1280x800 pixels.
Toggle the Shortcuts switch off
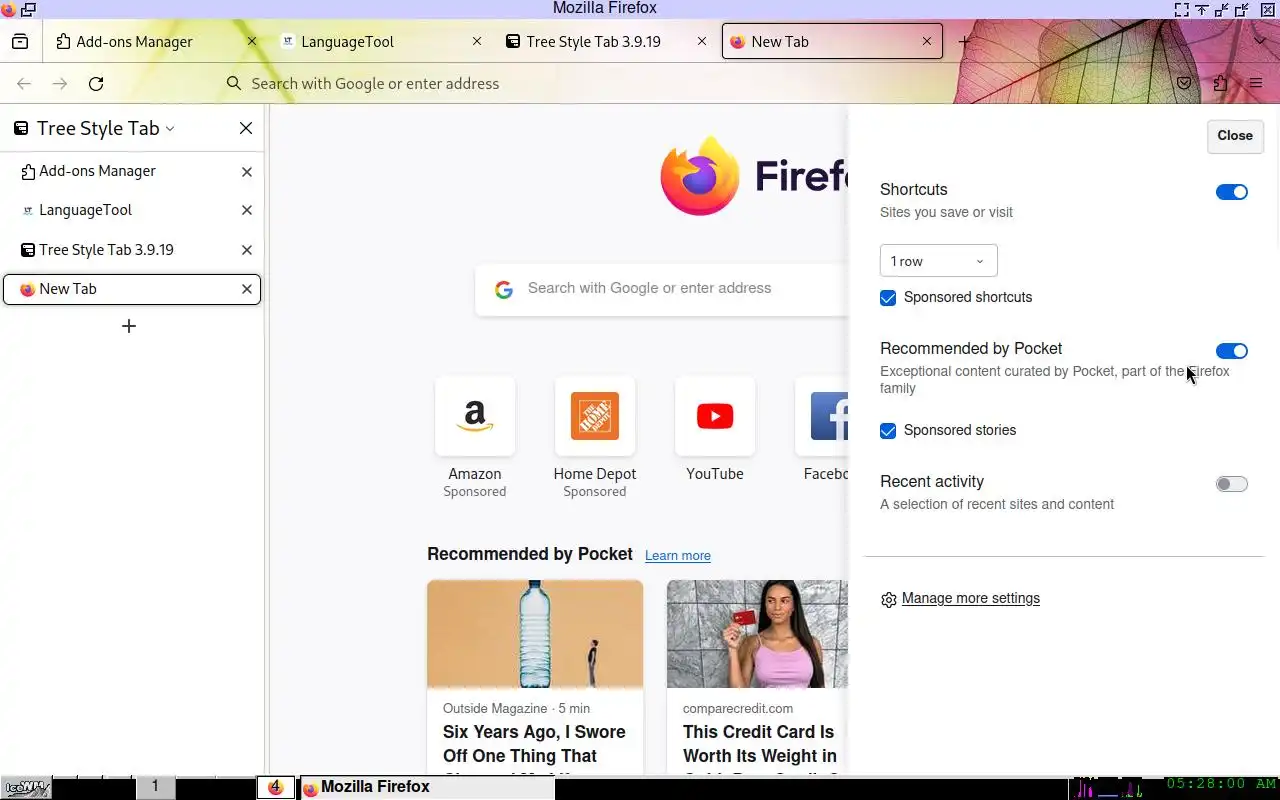pyautogui.click(x=1232, y=192)
